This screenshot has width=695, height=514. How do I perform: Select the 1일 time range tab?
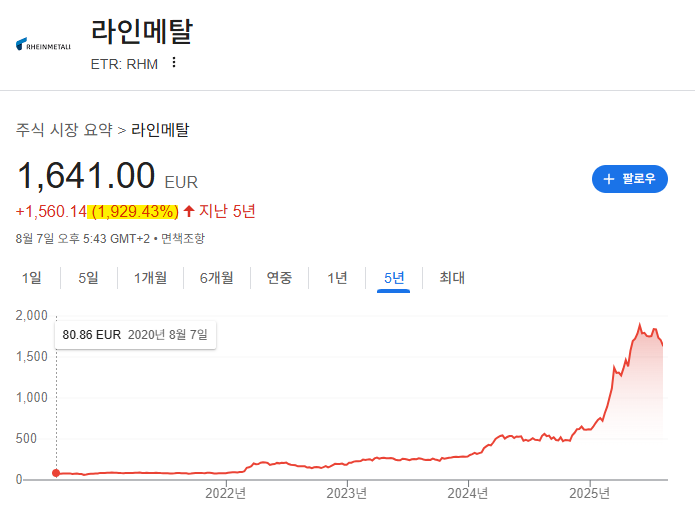pos(31,278)
